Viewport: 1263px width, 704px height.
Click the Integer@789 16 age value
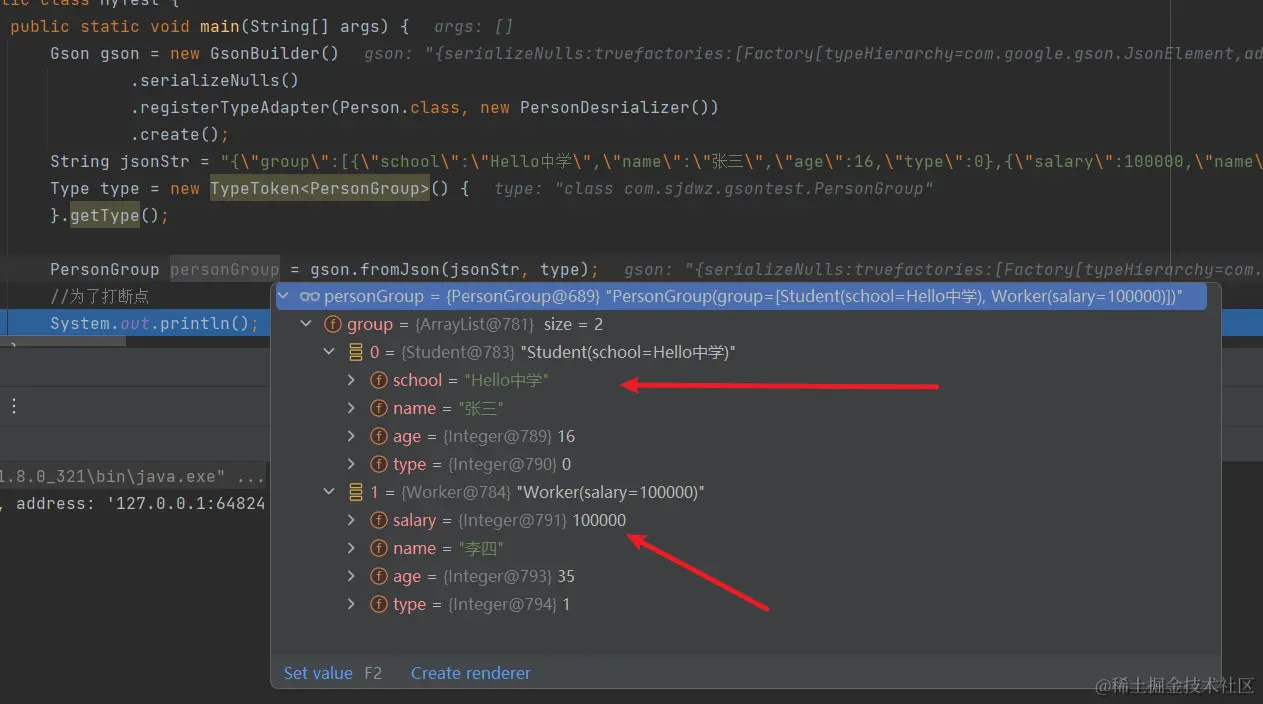[x=511, y=436]
